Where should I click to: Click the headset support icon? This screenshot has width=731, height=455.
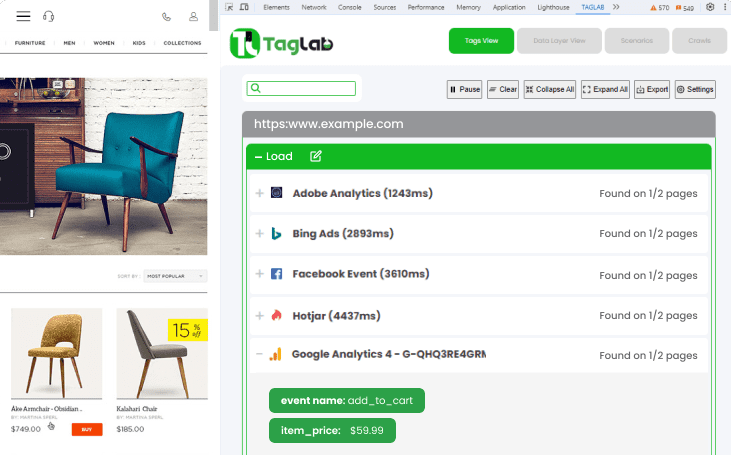tap(48, 17)
